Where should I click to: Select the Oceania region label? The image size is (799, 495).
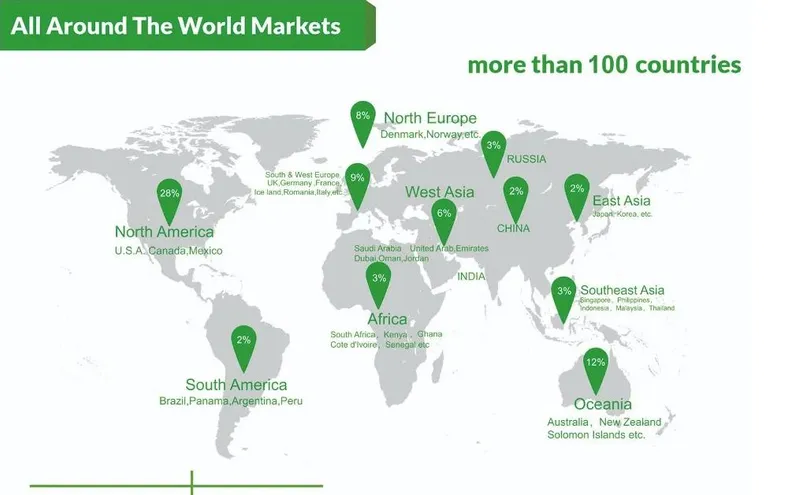(x=602, y=404)
